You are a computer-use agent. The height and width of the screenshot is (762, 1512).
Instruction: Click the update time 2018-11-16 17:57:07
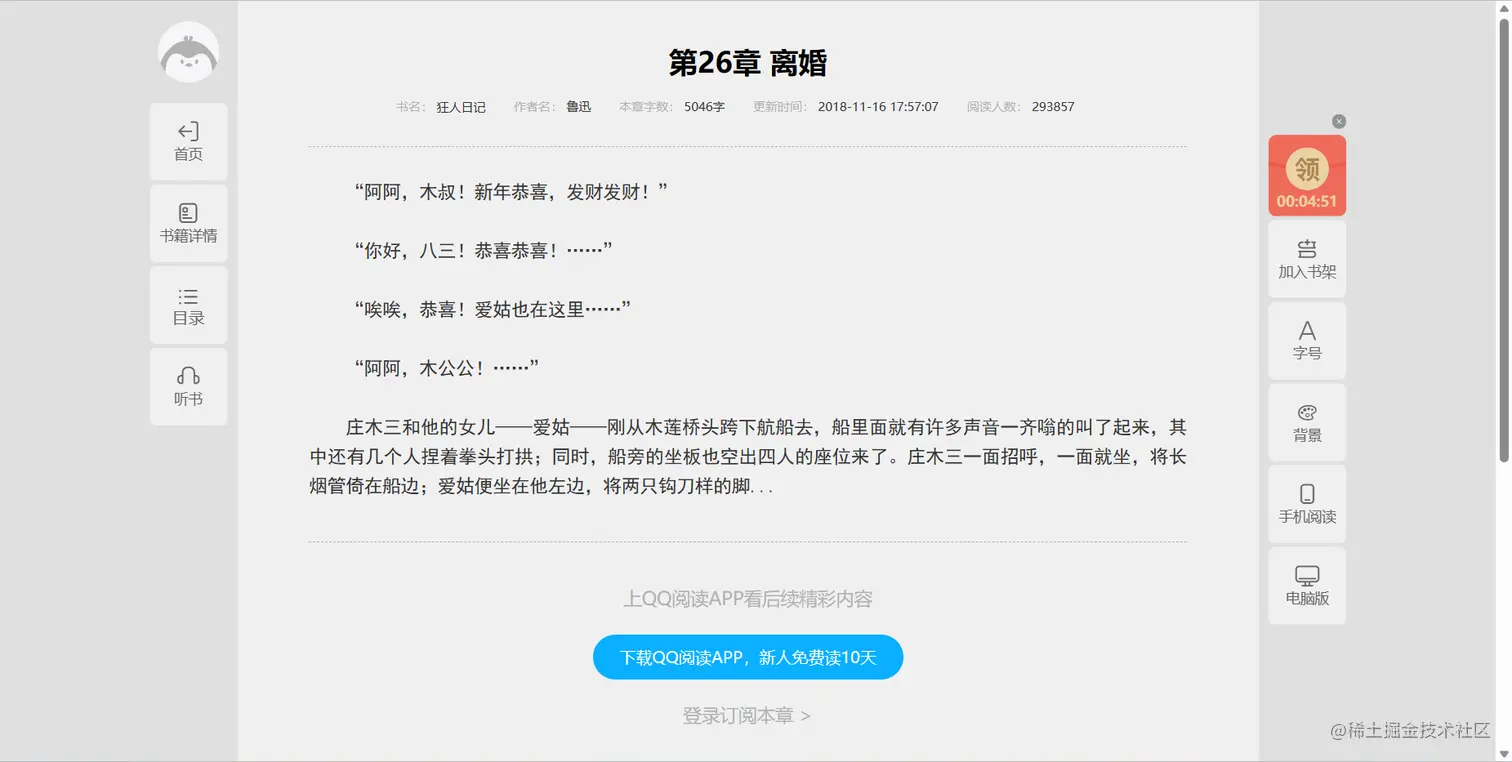click(x=878, y=107)
